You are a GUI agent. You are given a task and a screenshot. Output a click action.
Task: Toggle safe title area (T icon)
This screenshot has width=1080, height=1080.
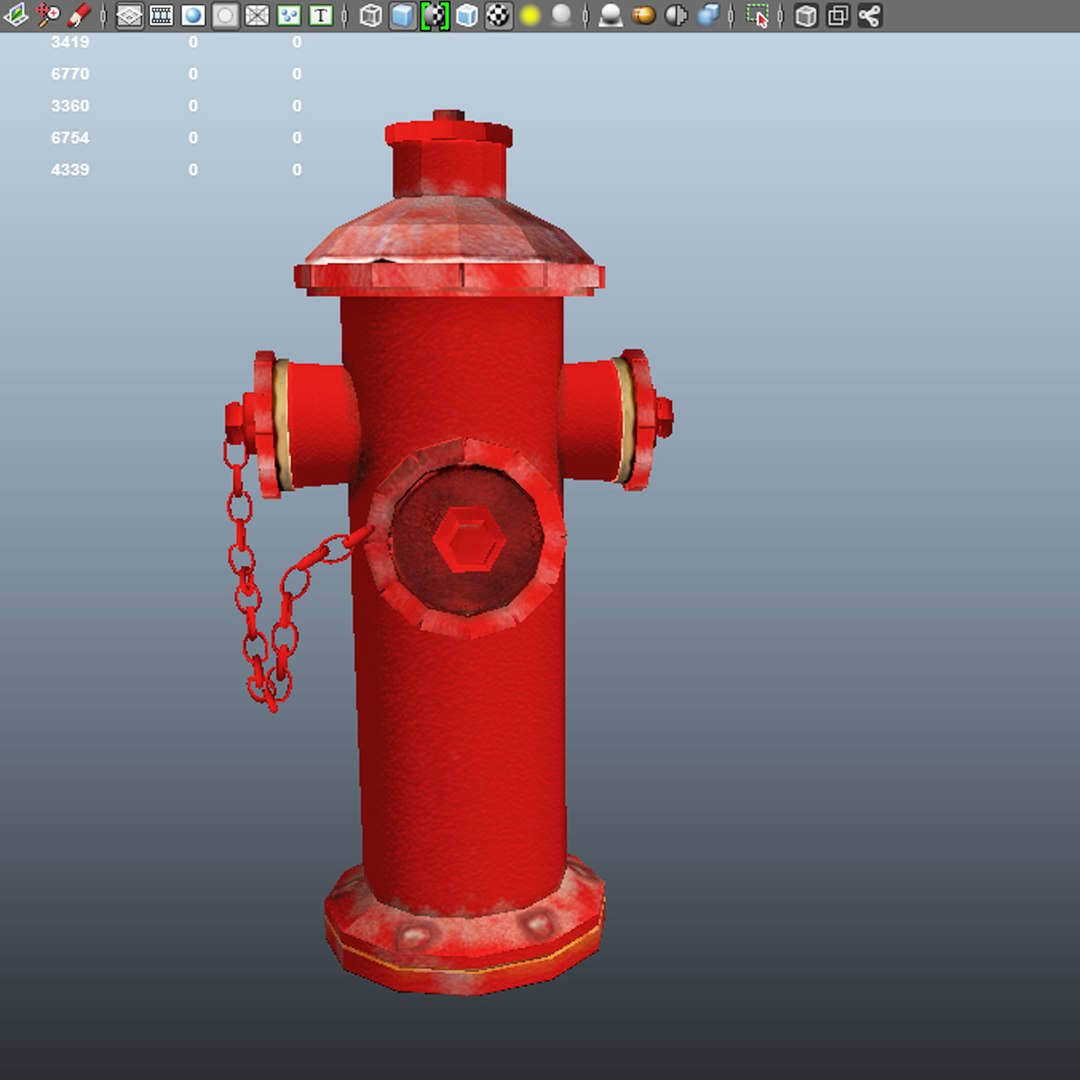[x=321, y=15]
